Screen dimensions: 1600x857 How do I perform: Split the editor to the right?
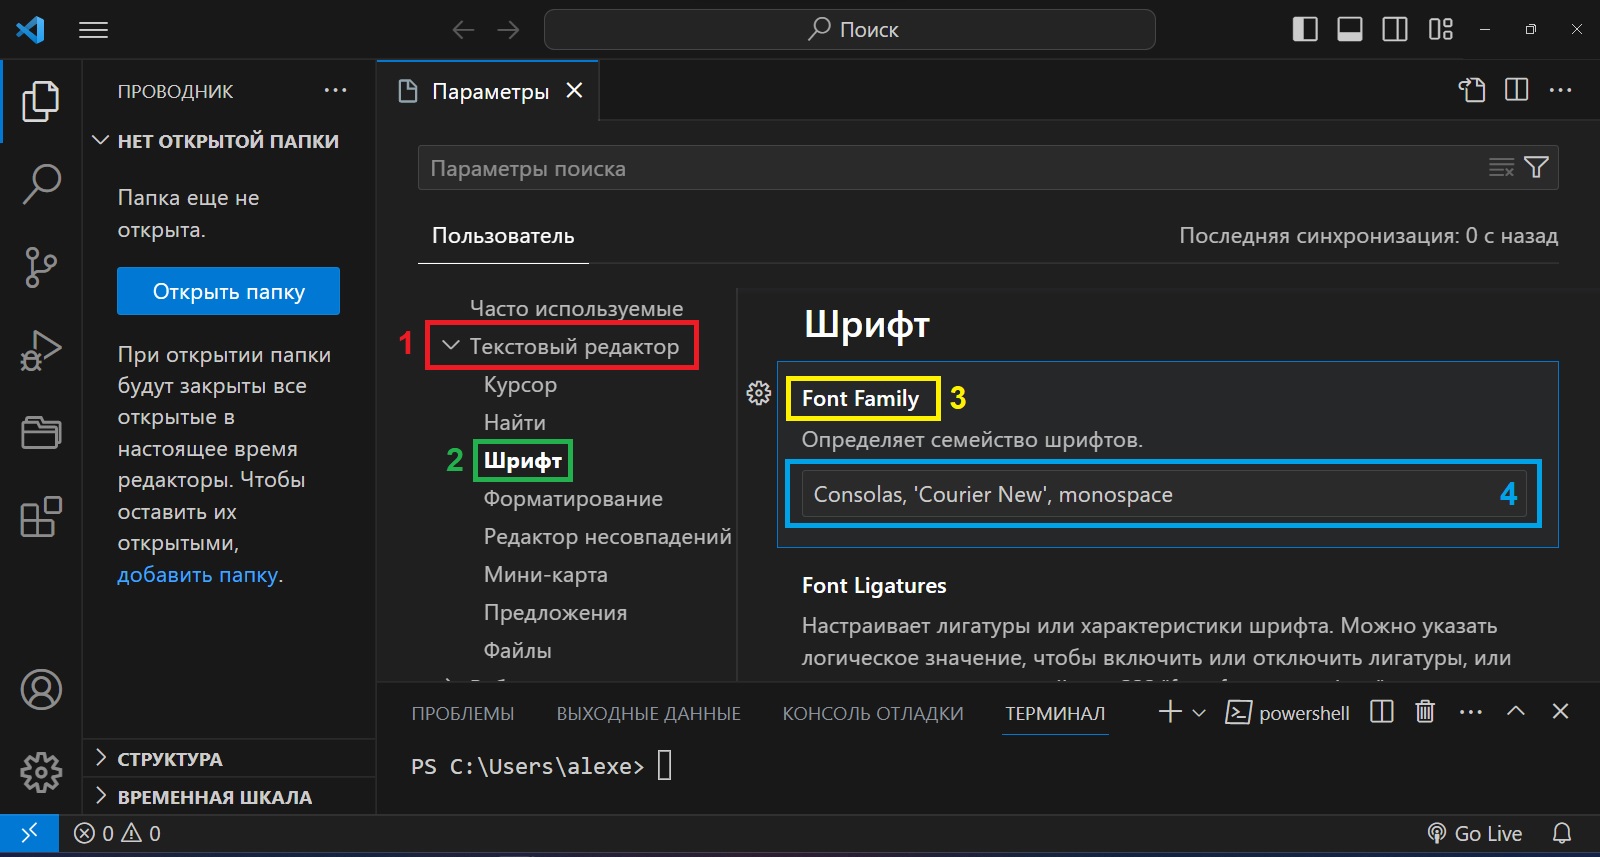tap(1517, 90)
